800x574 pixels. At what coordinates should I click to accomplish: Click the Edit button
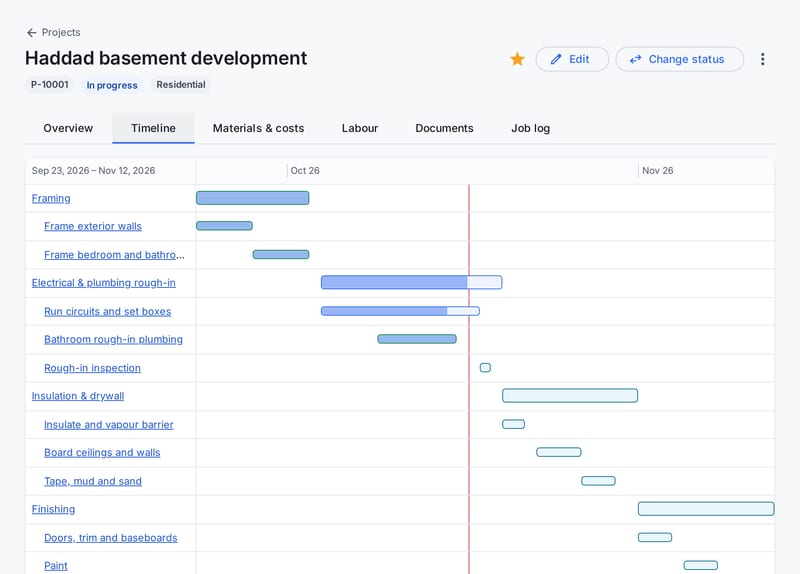pos(572,59)
